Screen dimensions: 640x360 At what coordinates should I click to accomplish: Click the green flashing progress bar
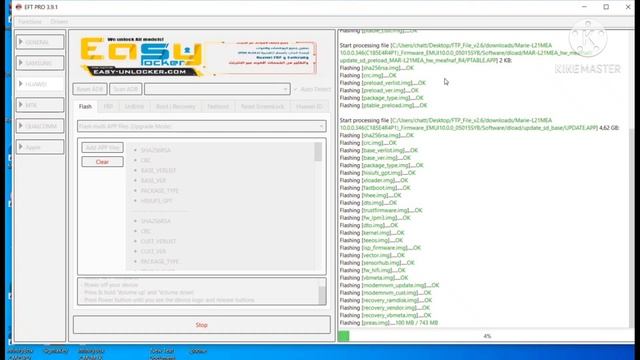coord(344,336)
